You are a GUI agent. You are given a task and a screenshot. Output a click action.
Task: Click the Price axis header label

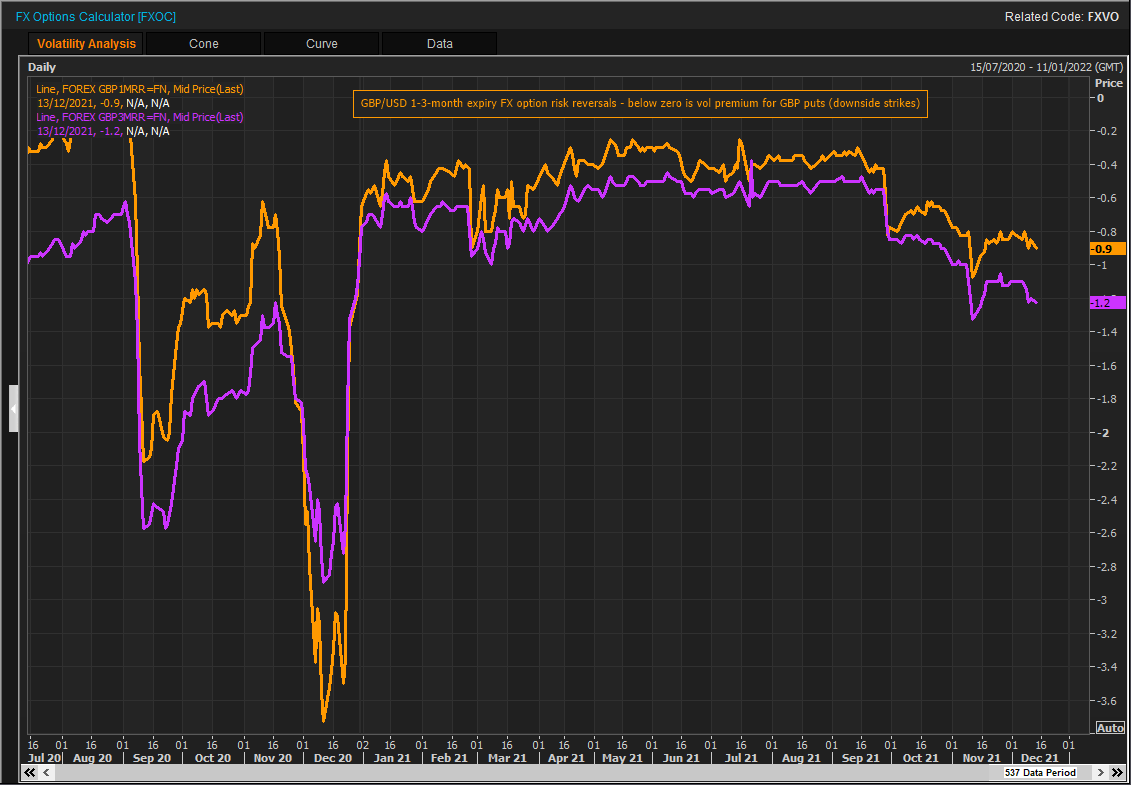[1109, 83]
